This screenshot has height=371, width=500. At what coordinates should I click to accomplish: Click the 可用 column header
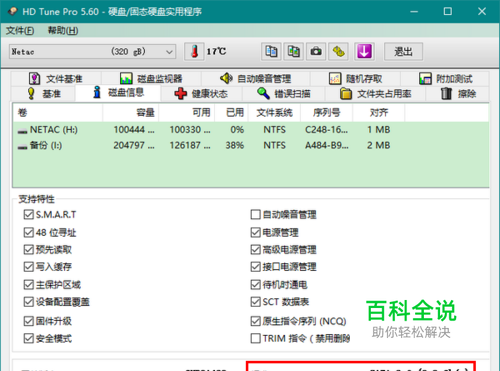pos(187,112)
